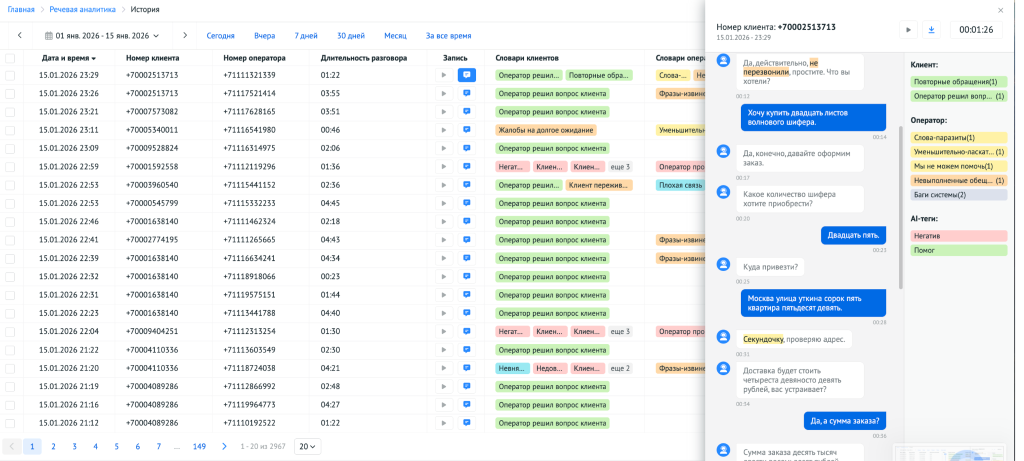Go to next page of results
The height and width of the screenshot is (461, 1024).
pyautogui.click(x=224, y=446)
